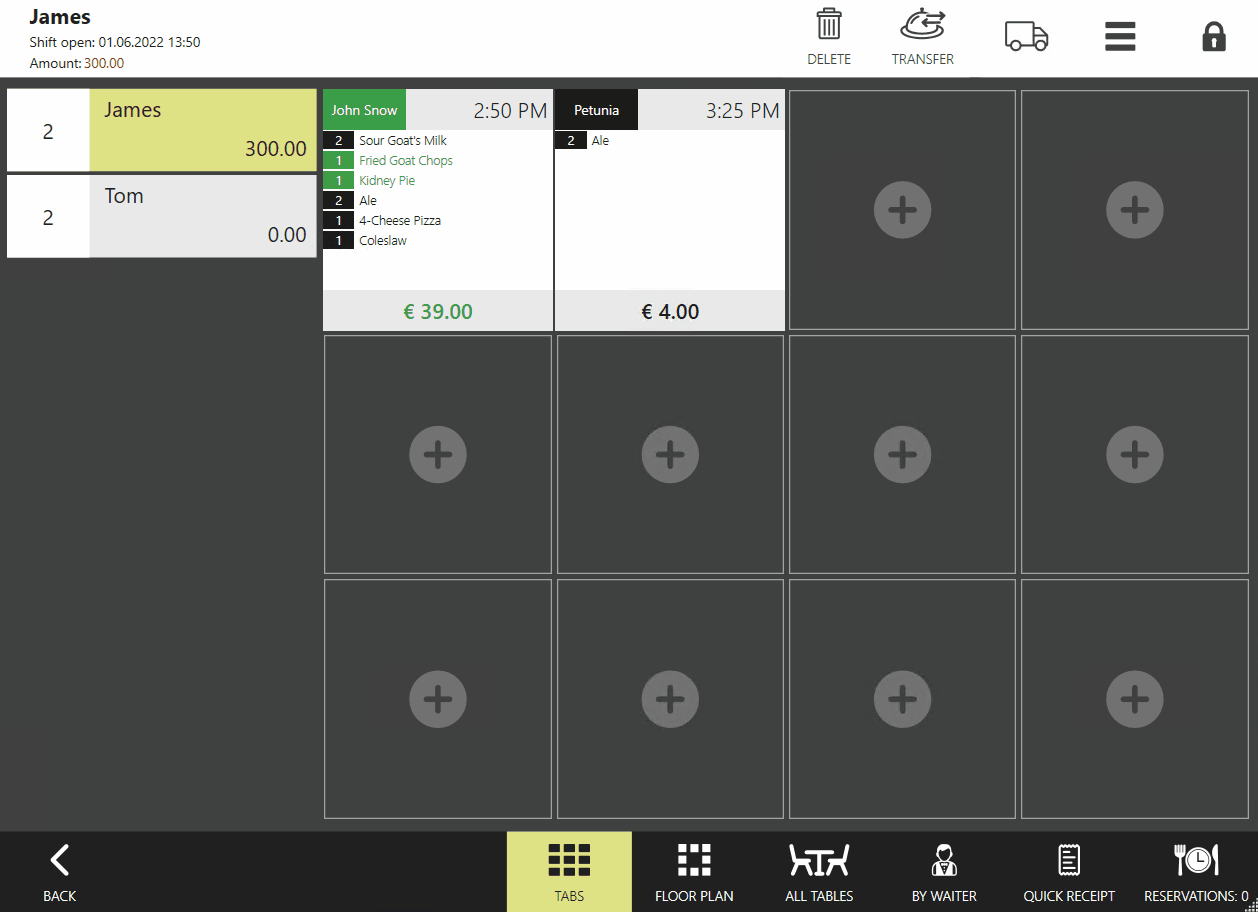Screen dimensions: 1258x912
Task: Select waiter James in the list
Action: (x=202, y=130)
